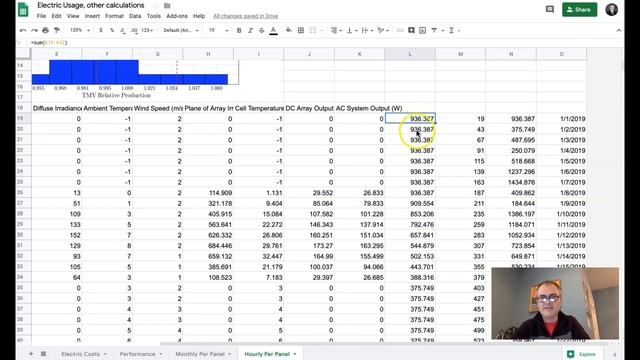Open horizontal align dropdown
This screenshot has height=360, width=640.
click(336, 30)
